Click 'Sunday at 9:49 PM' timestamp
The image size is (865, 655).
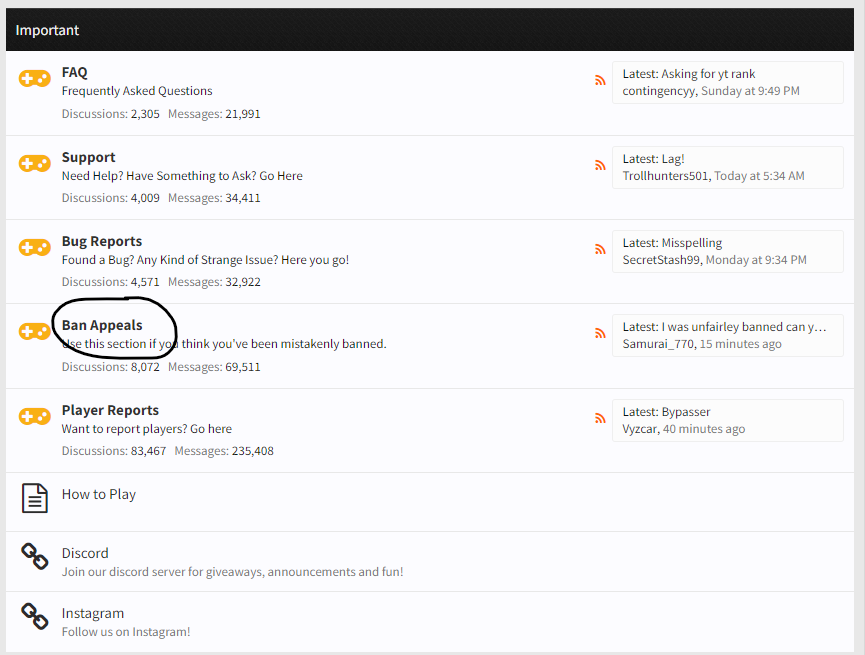tap(750, 91)
